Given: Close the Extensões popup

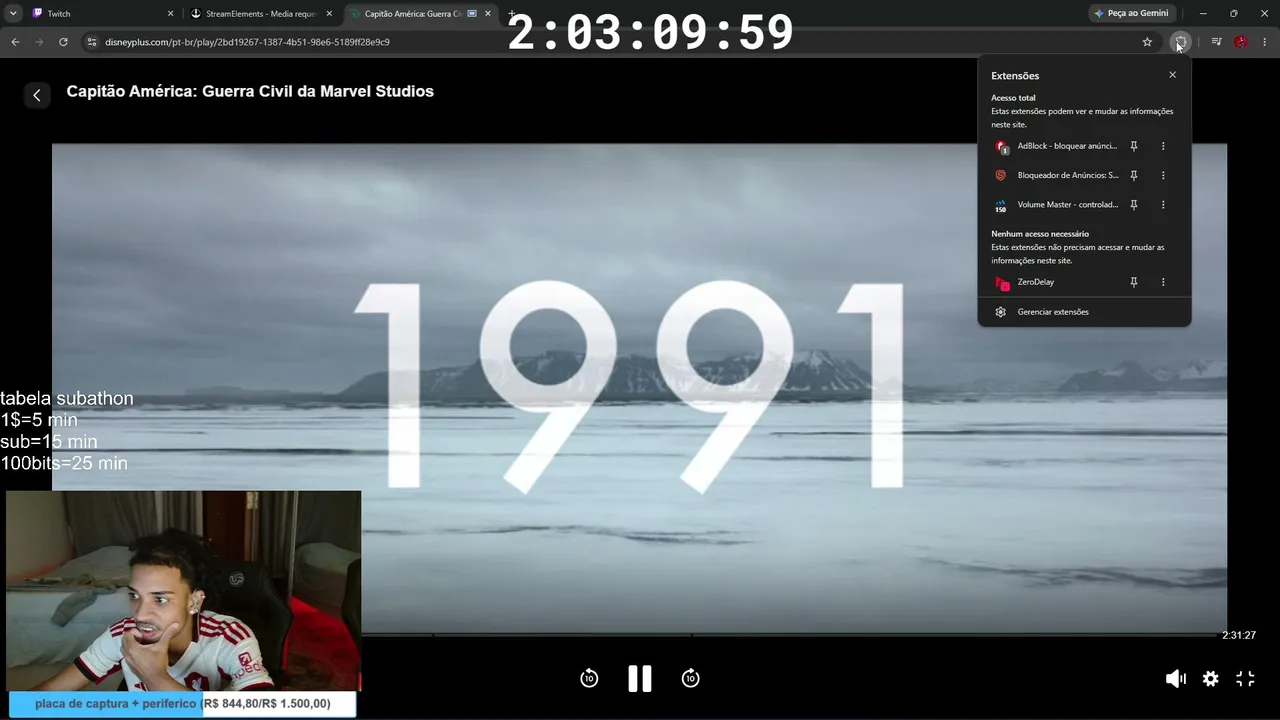Looking at the screenshot, I should [x=1172, y=75].
